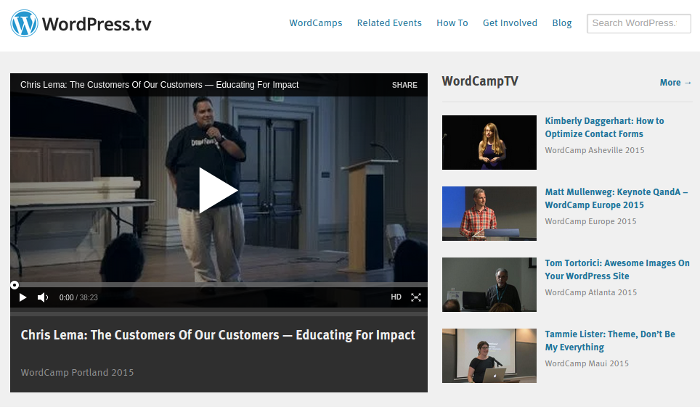
Task: Click the WordCamp Portland 2015 link below the video
Action: [77, 372]
